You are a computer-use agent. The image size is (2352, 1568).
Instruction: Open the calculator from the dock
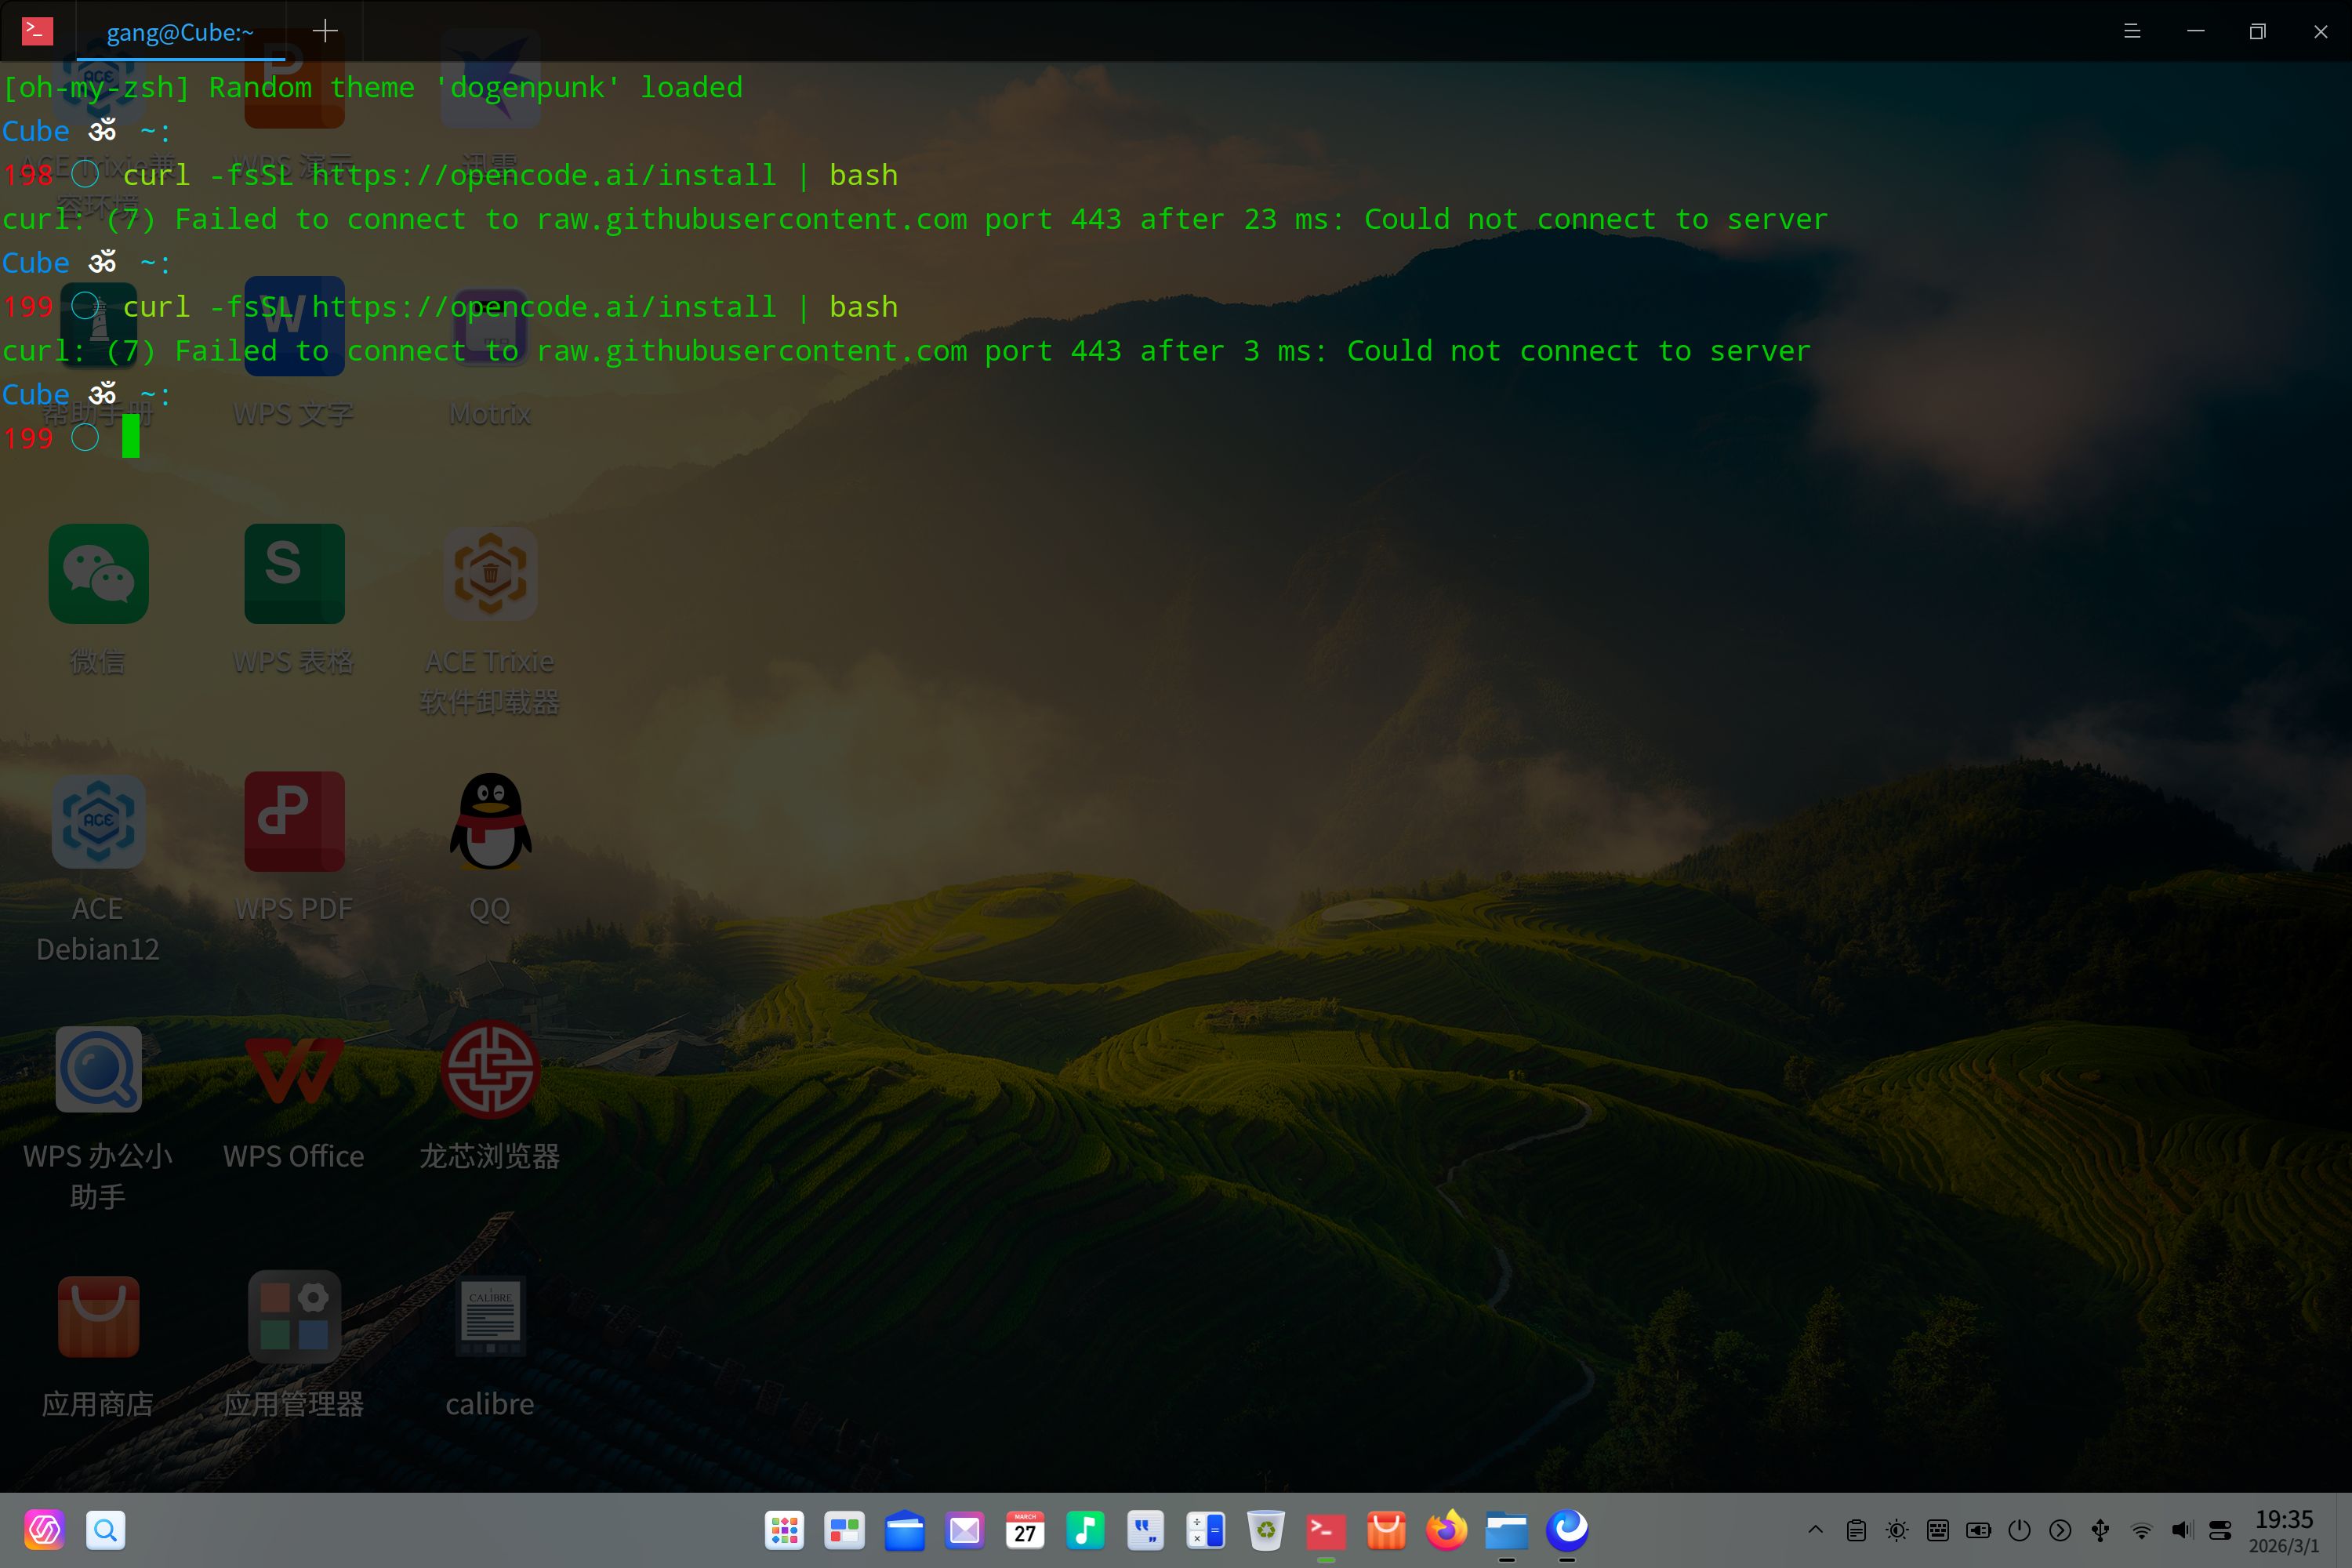coord(1205,1530)
